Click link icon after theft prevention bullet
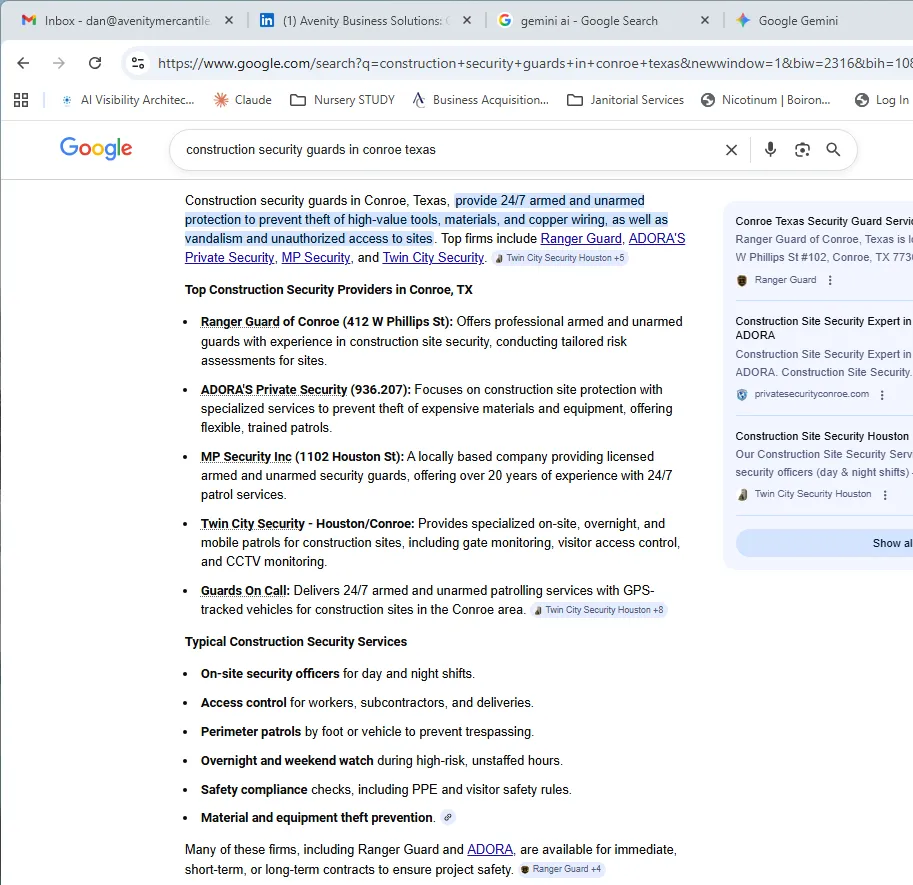913x885 pixels. click(x=447, y=817)
